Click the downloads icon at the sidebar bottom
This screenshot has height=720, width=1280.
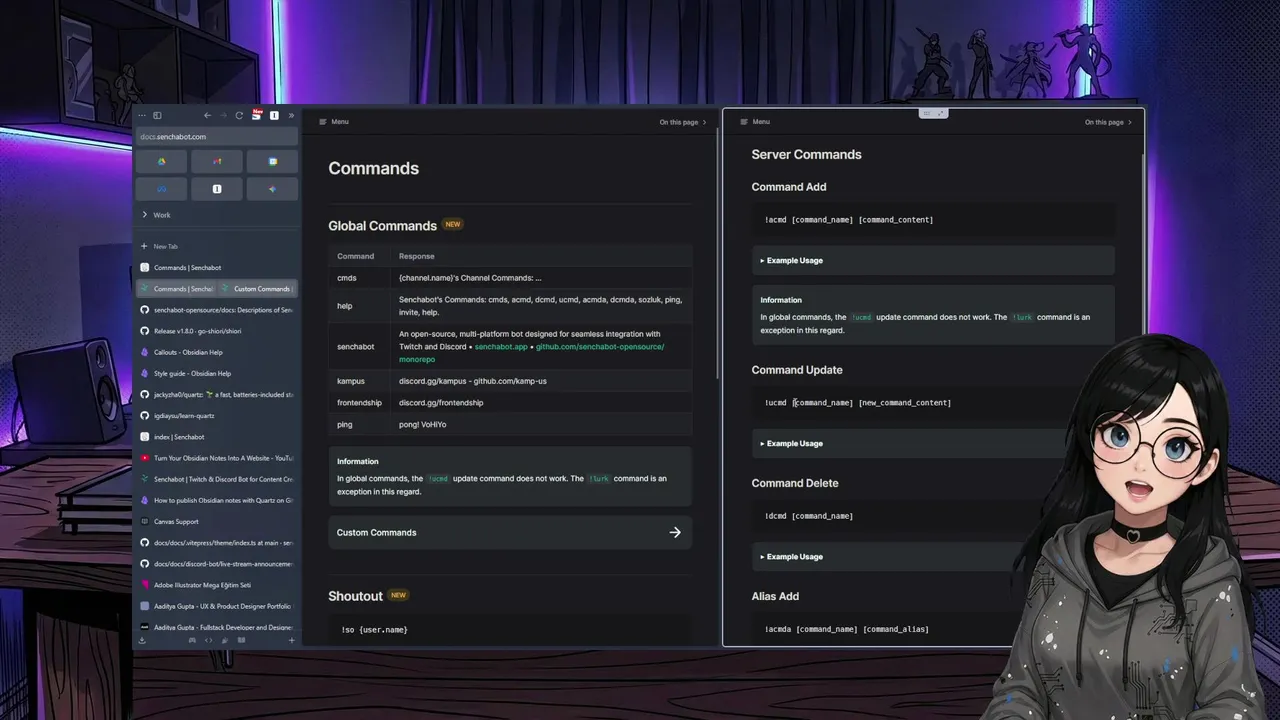point(142,640)
